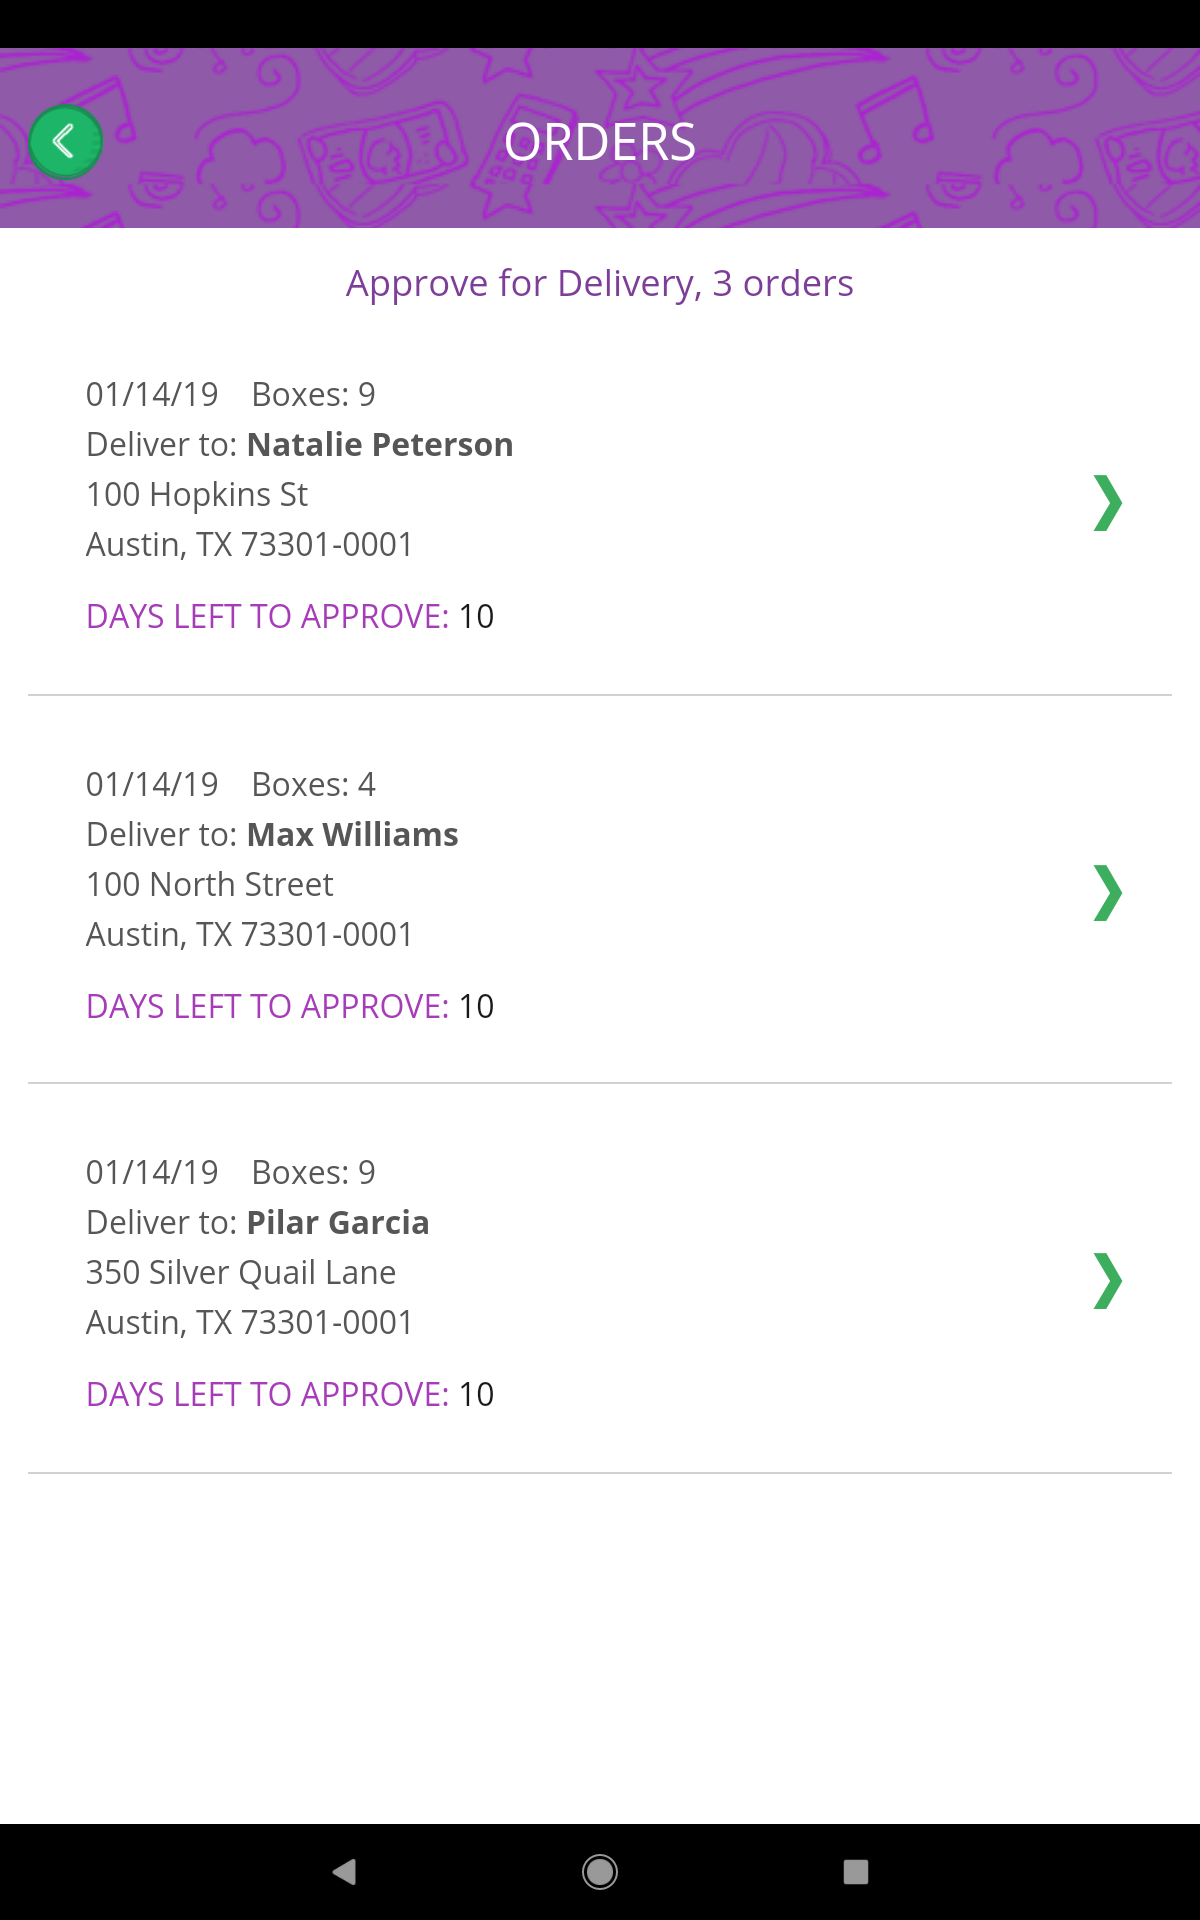1200x1920 pixels.
Task: Tap days left to approve for Pilar
Action: pos(290,1395)
